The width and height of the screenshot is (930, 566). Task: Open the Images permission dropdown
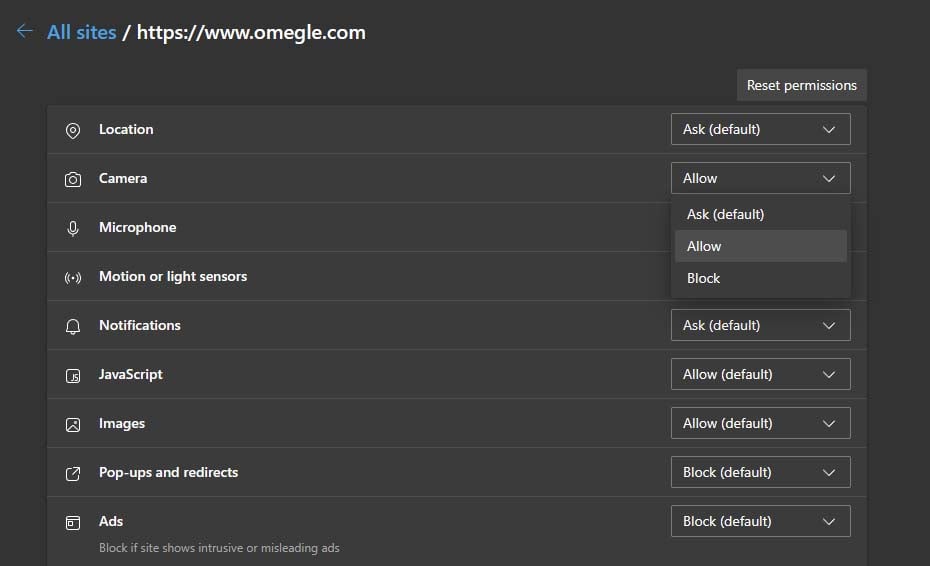760,423
